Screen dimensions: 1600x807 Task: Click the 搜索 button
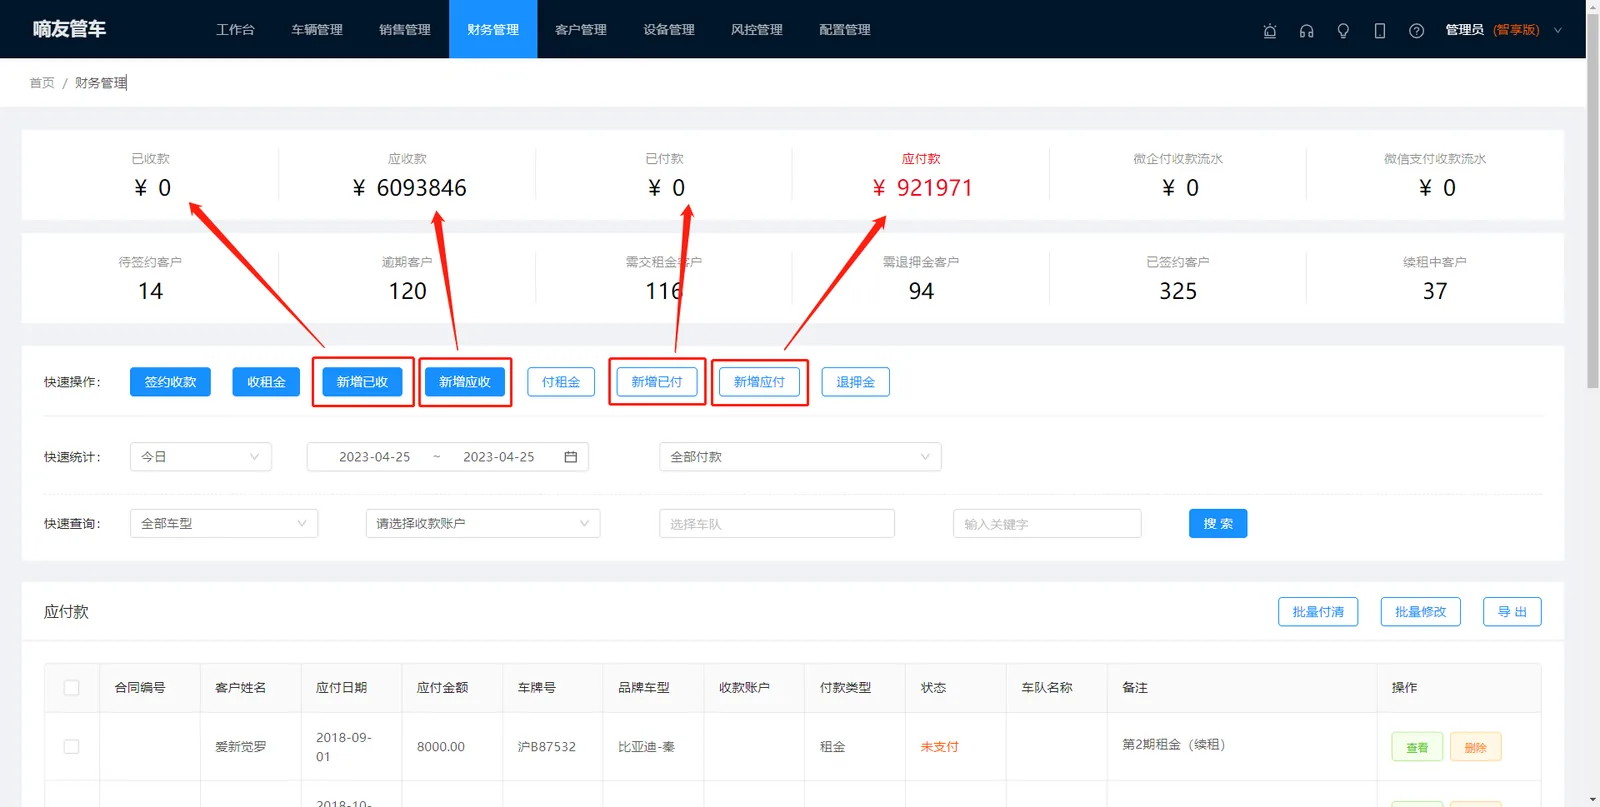(x=1218, y=524)
